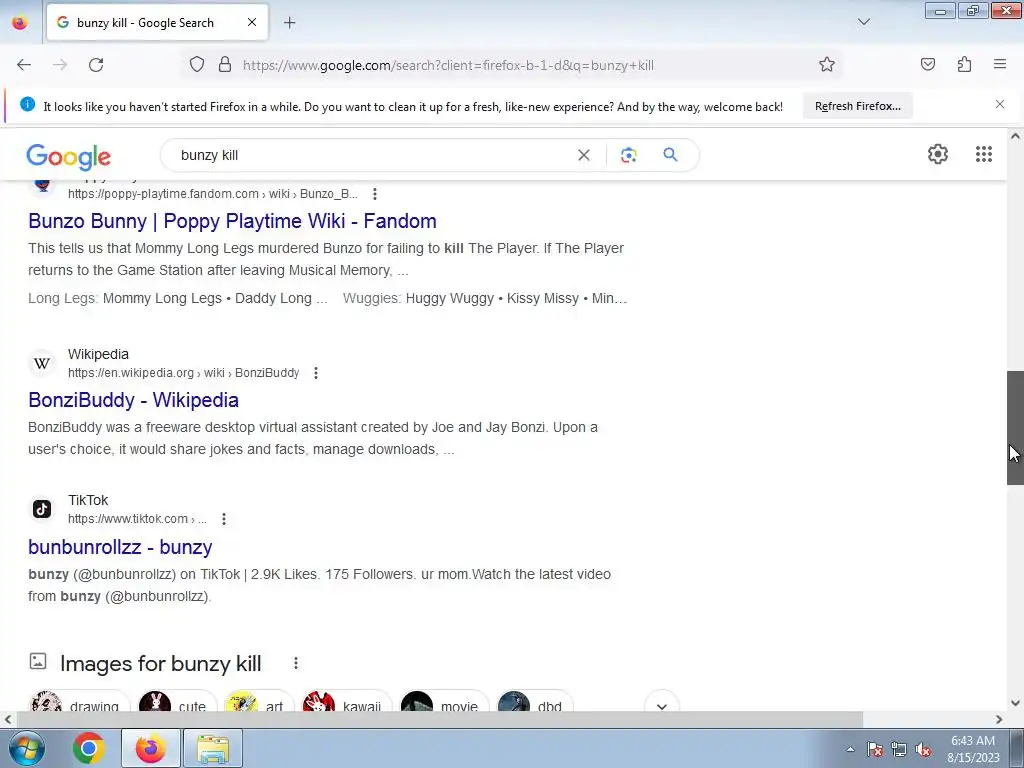Reload the current page
The height and width of the screenshot is (768, 1024).
(96, 65)
